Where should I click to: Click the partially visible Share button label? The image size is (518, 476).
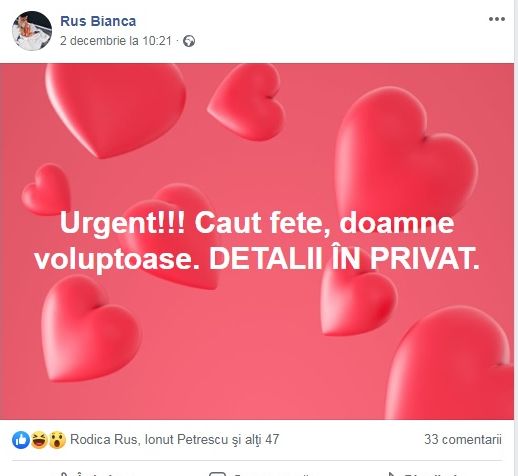(x=430, y=474)
